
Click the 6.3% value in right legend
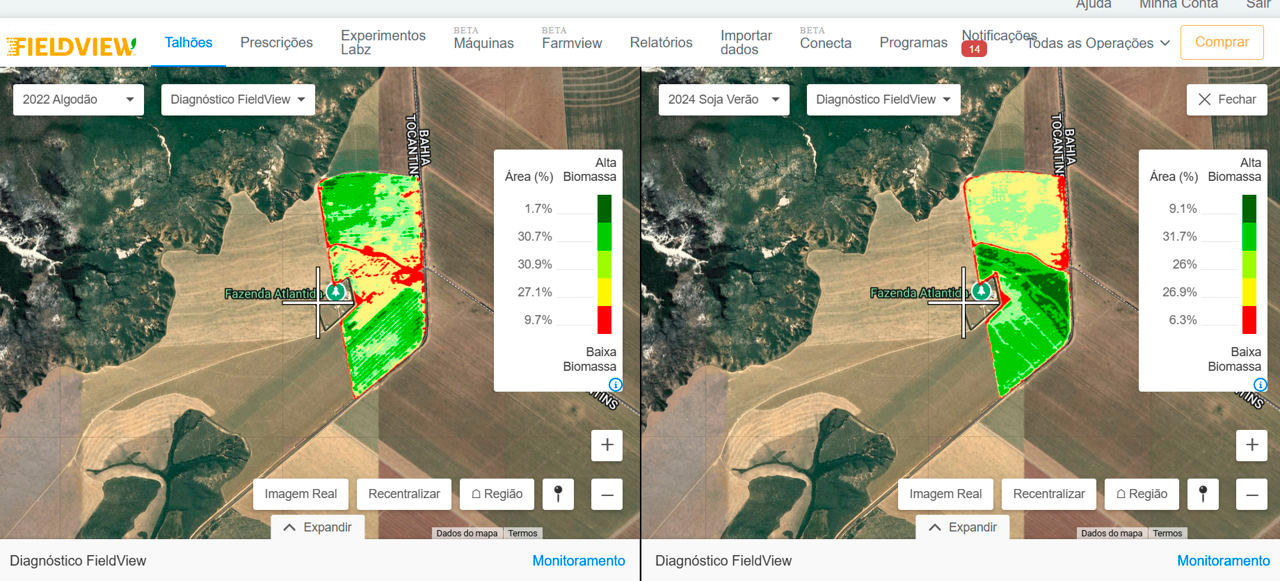tap(1185, 320)
